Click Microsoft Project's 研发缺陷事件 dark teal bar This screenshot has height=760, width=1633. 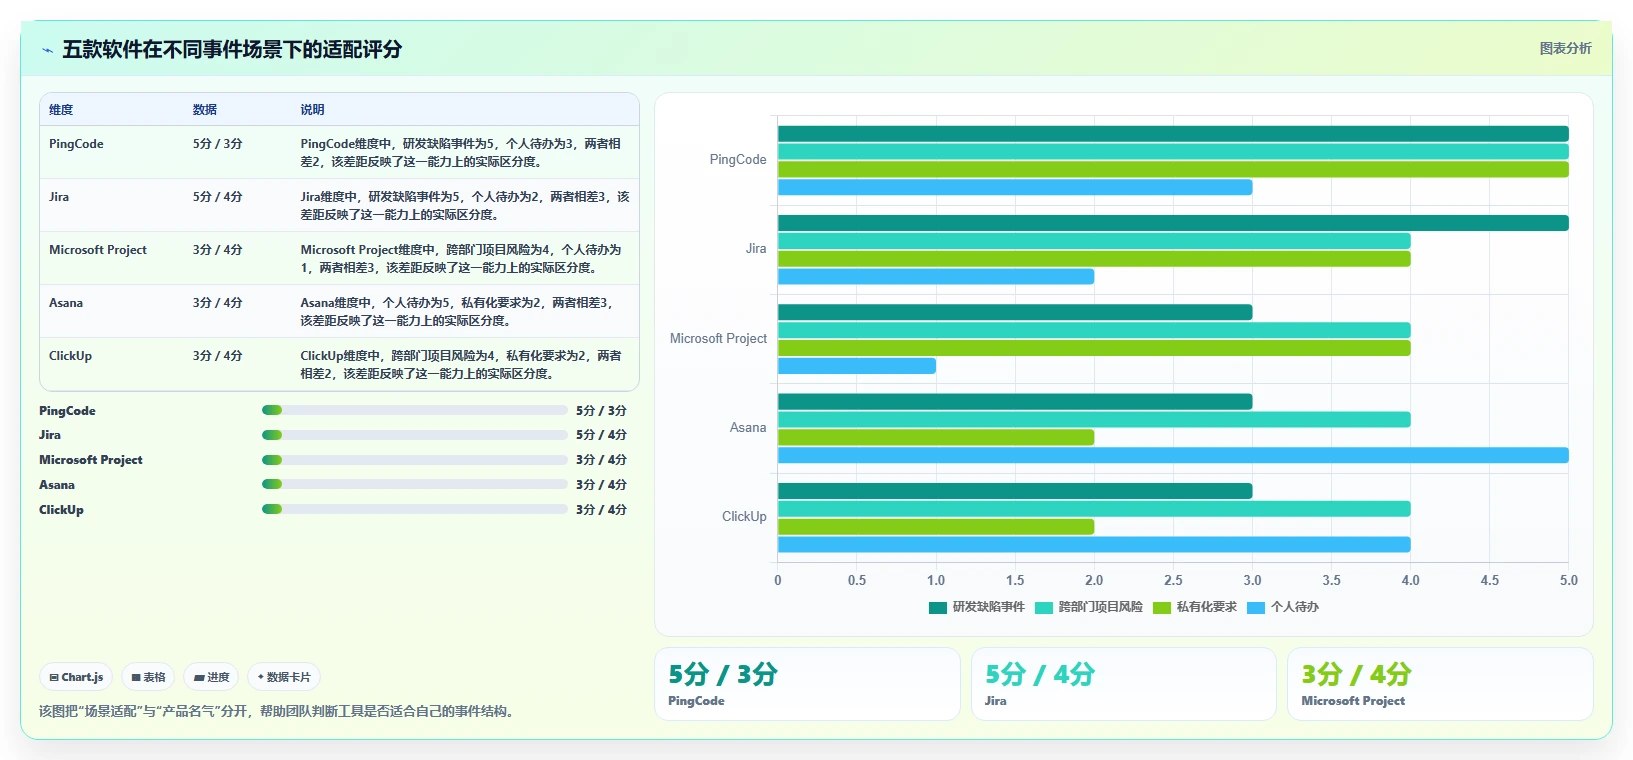1015,312
